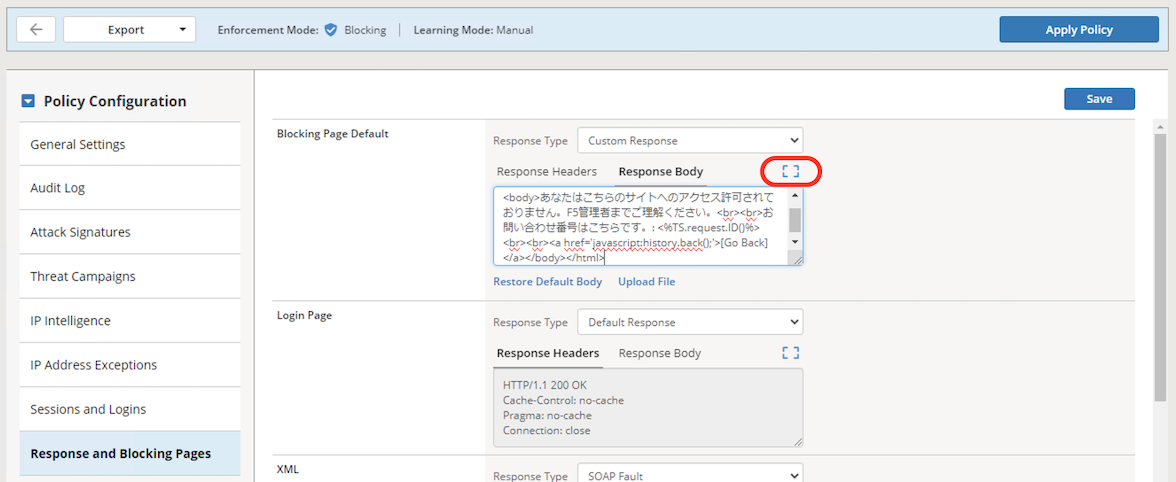Click the Blocking shield icon
The image size is (1176, 482).
click(331, 30)
